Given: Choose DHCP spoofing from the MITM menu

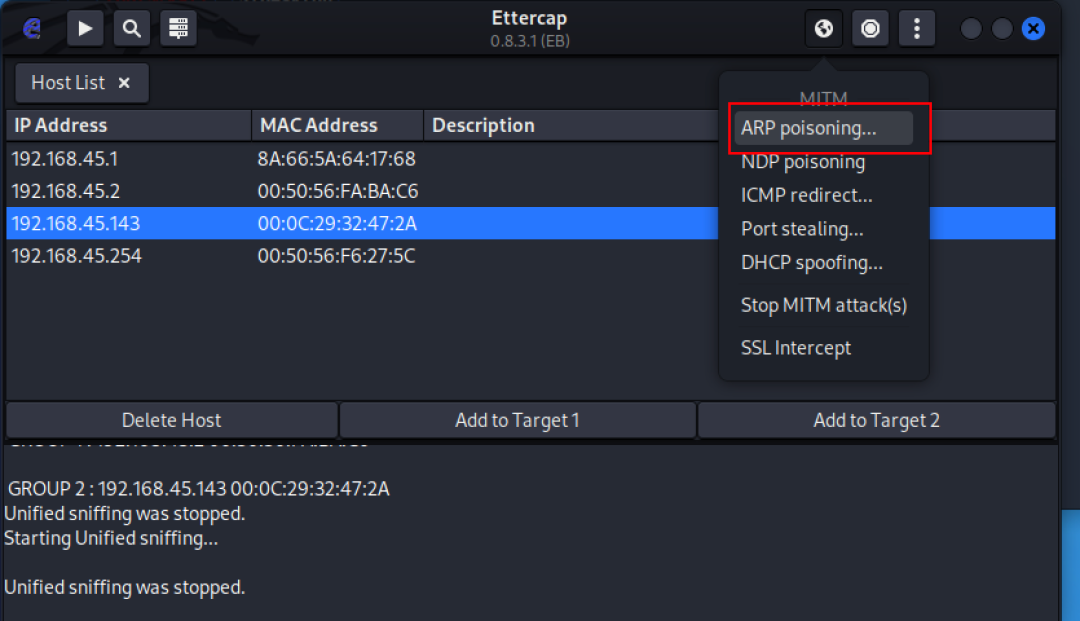Looking at the screenshot, I should point(812,262).
